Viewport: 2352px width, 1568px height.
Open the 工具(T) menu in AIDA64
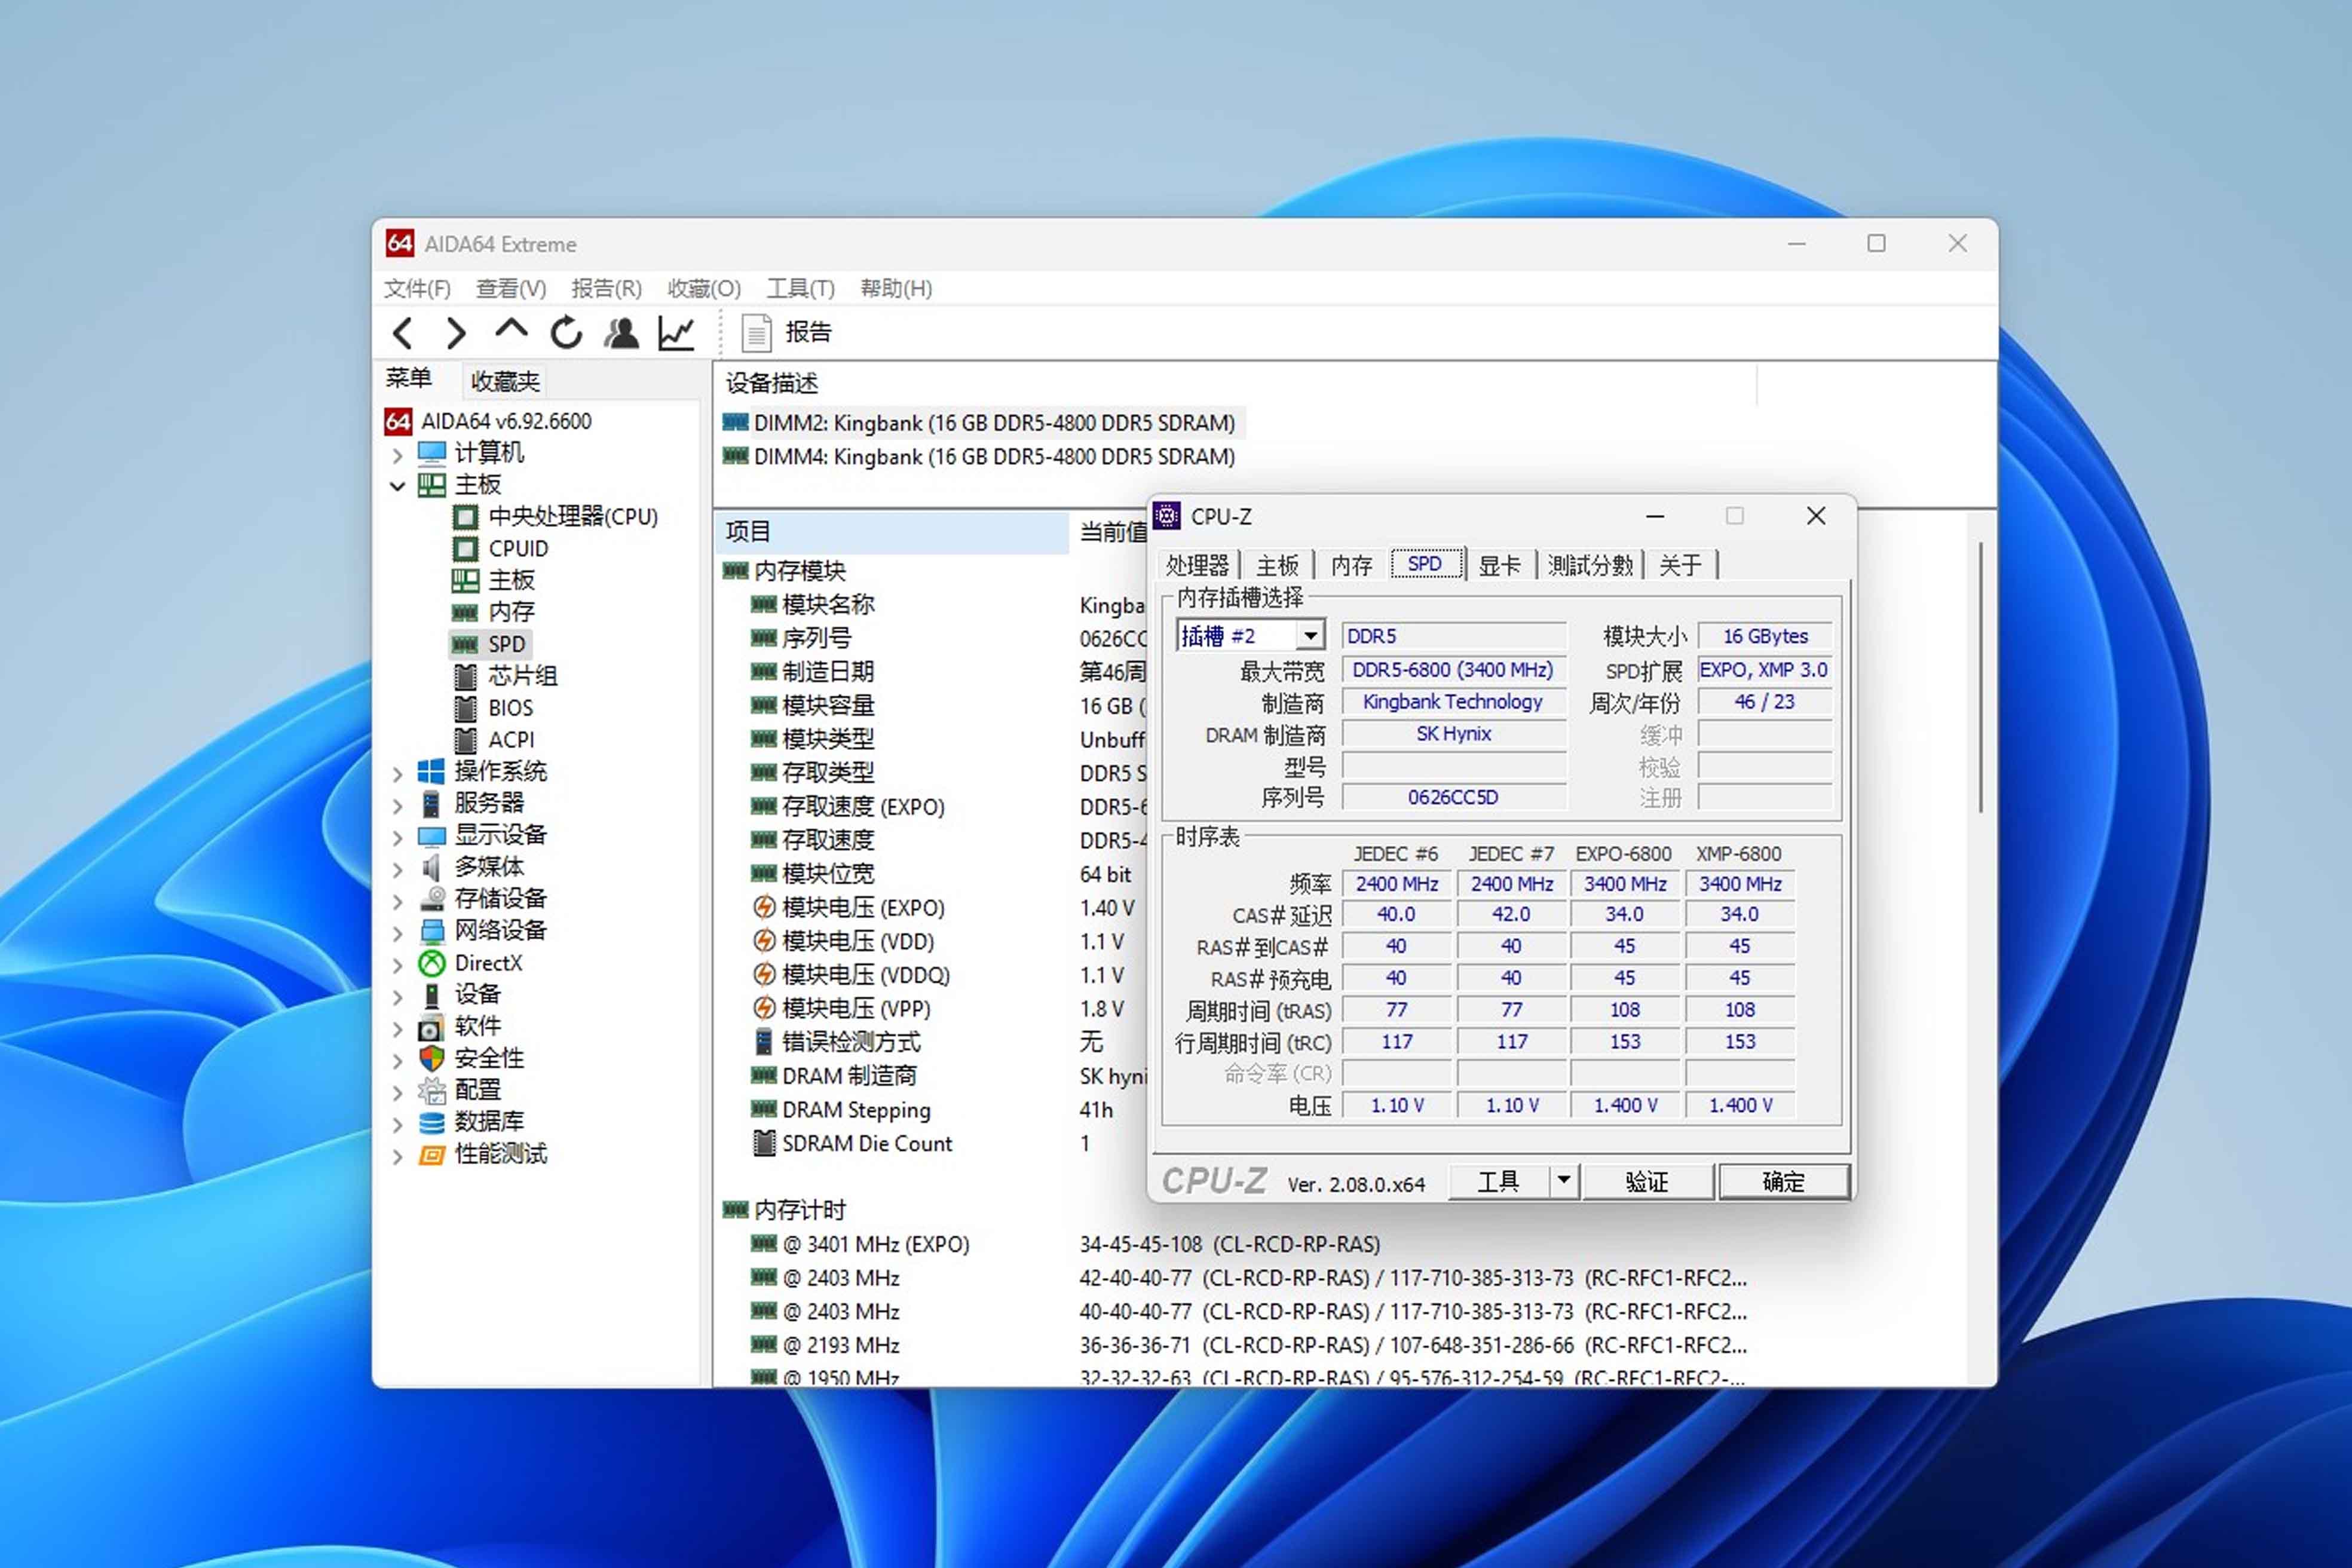coord(800,289)
